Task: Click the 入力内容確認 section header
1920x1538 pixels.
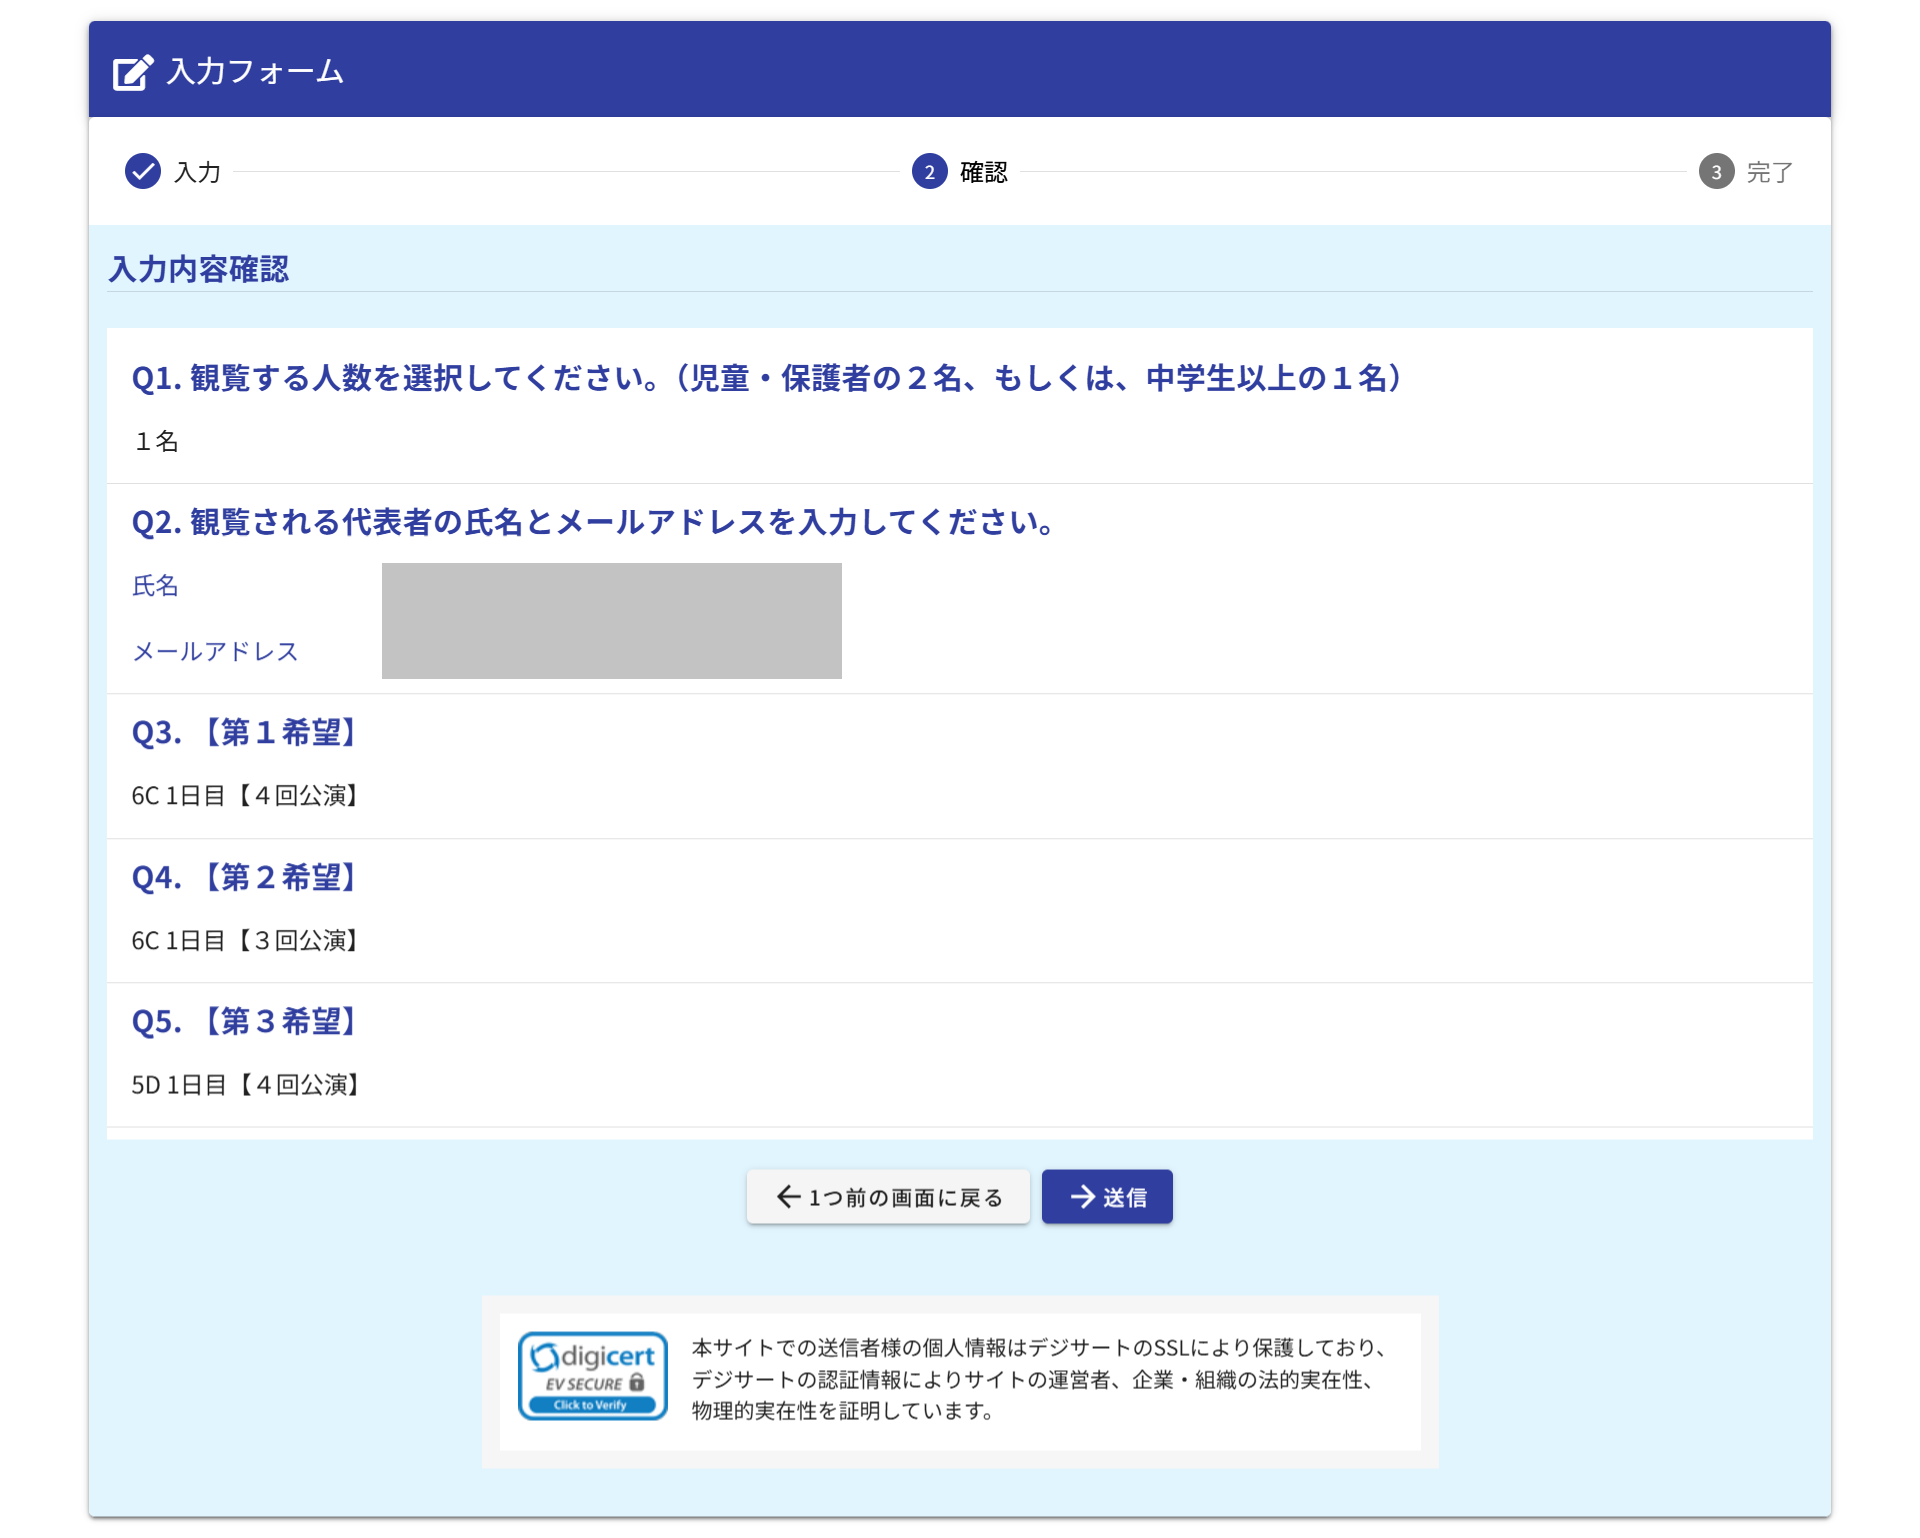Action: click(198, 268)
